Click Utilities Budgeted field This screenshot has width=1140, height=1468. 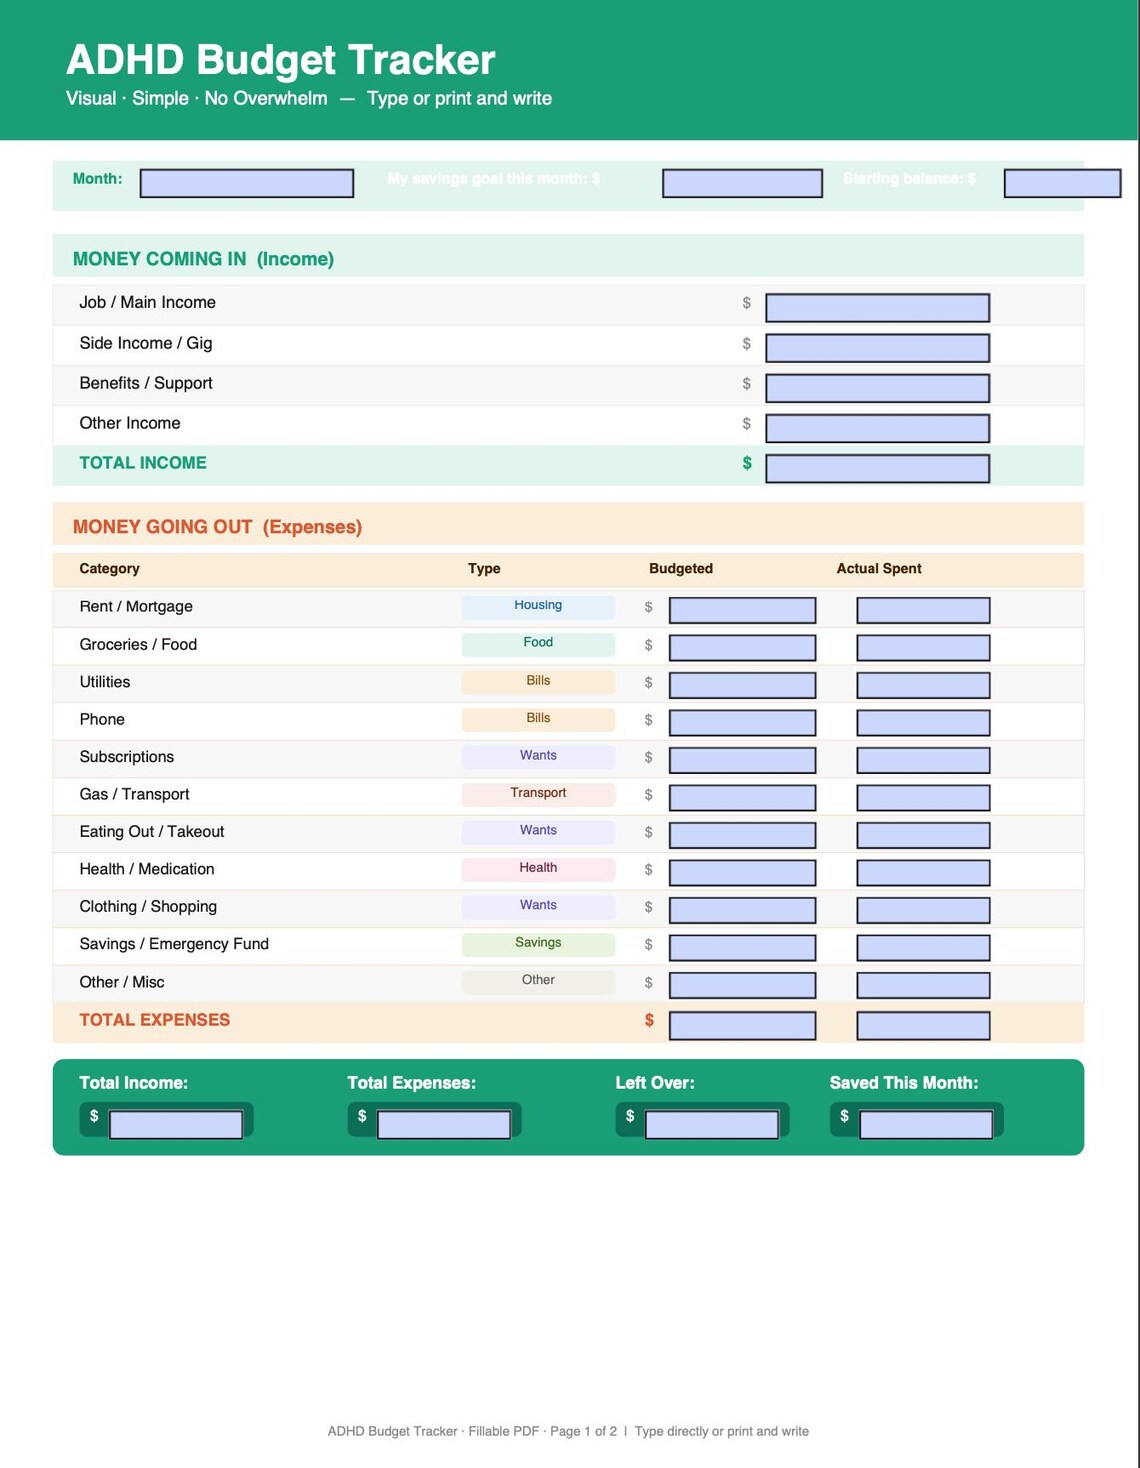[742, 685]
